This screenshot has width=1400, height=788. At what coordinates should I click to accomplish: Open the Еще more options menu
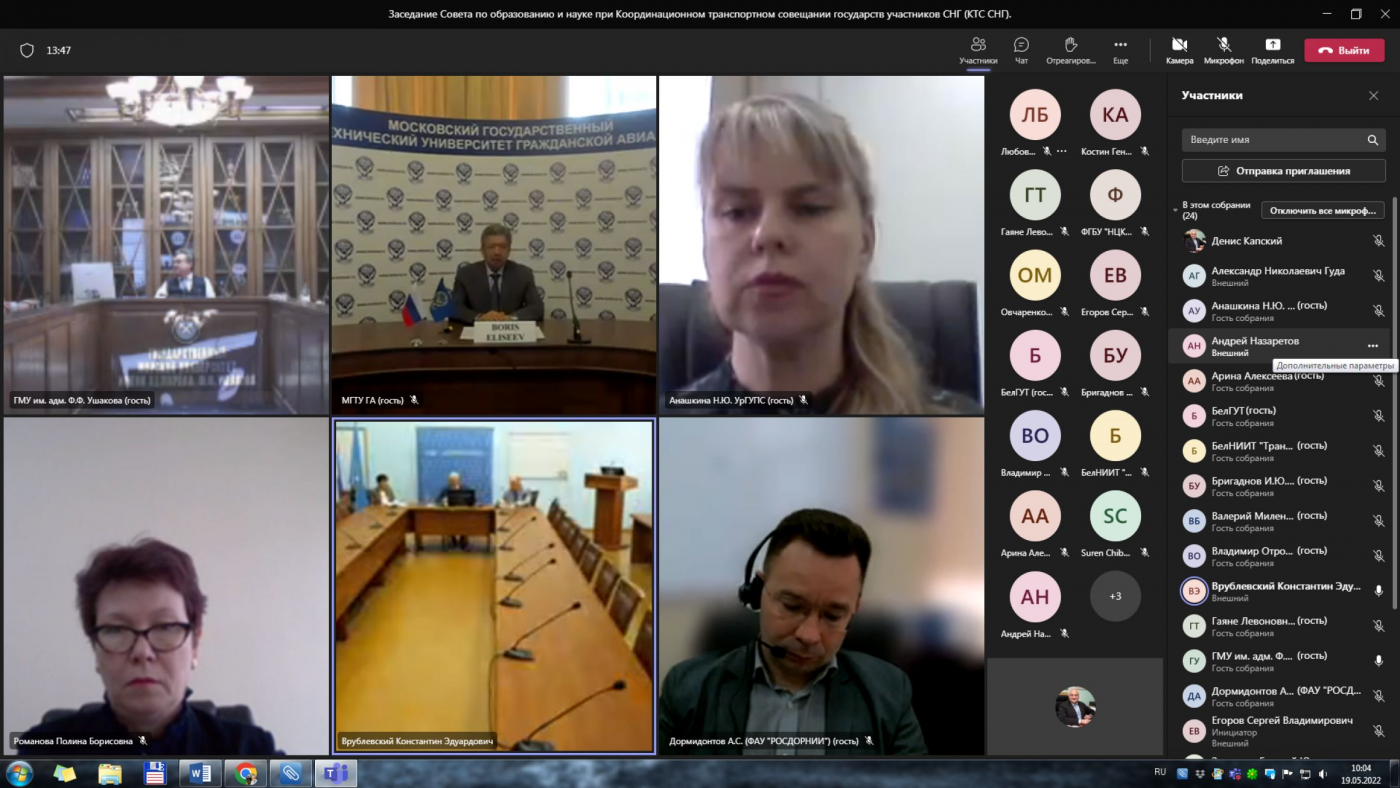(x=1120, y=44)
